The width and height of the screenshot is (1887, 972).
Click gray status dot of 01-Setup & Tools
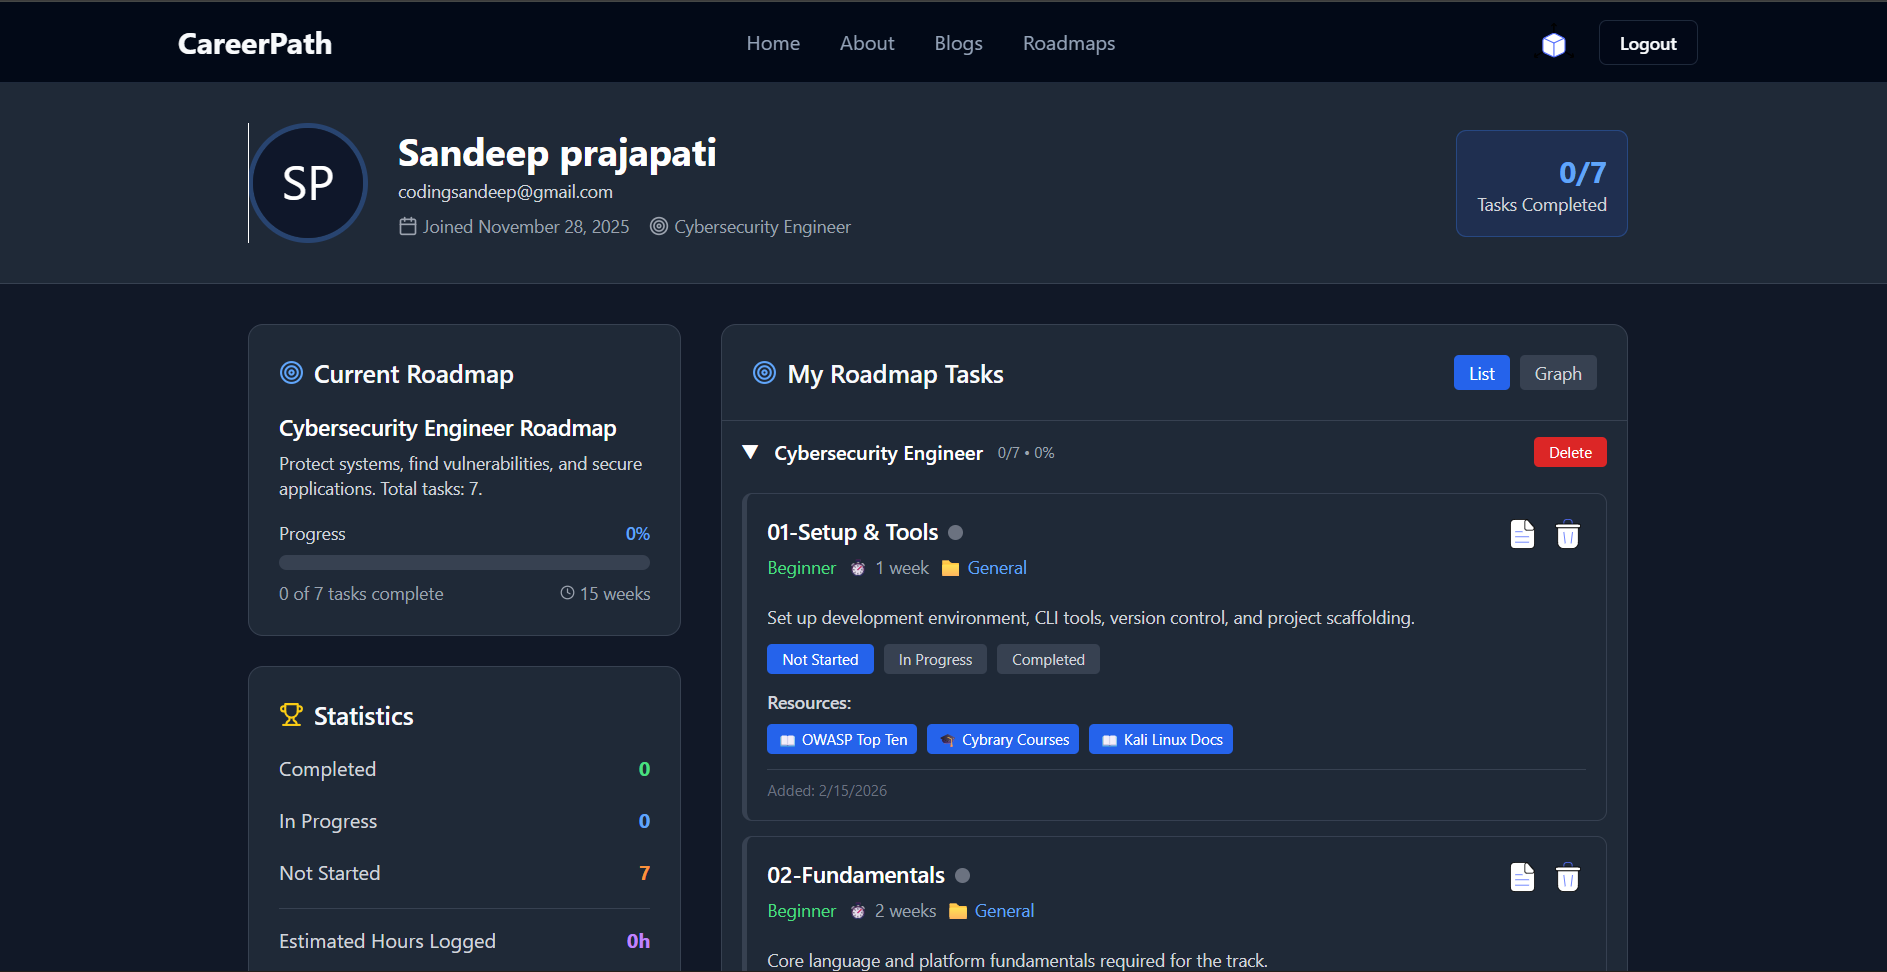(955, 532)
